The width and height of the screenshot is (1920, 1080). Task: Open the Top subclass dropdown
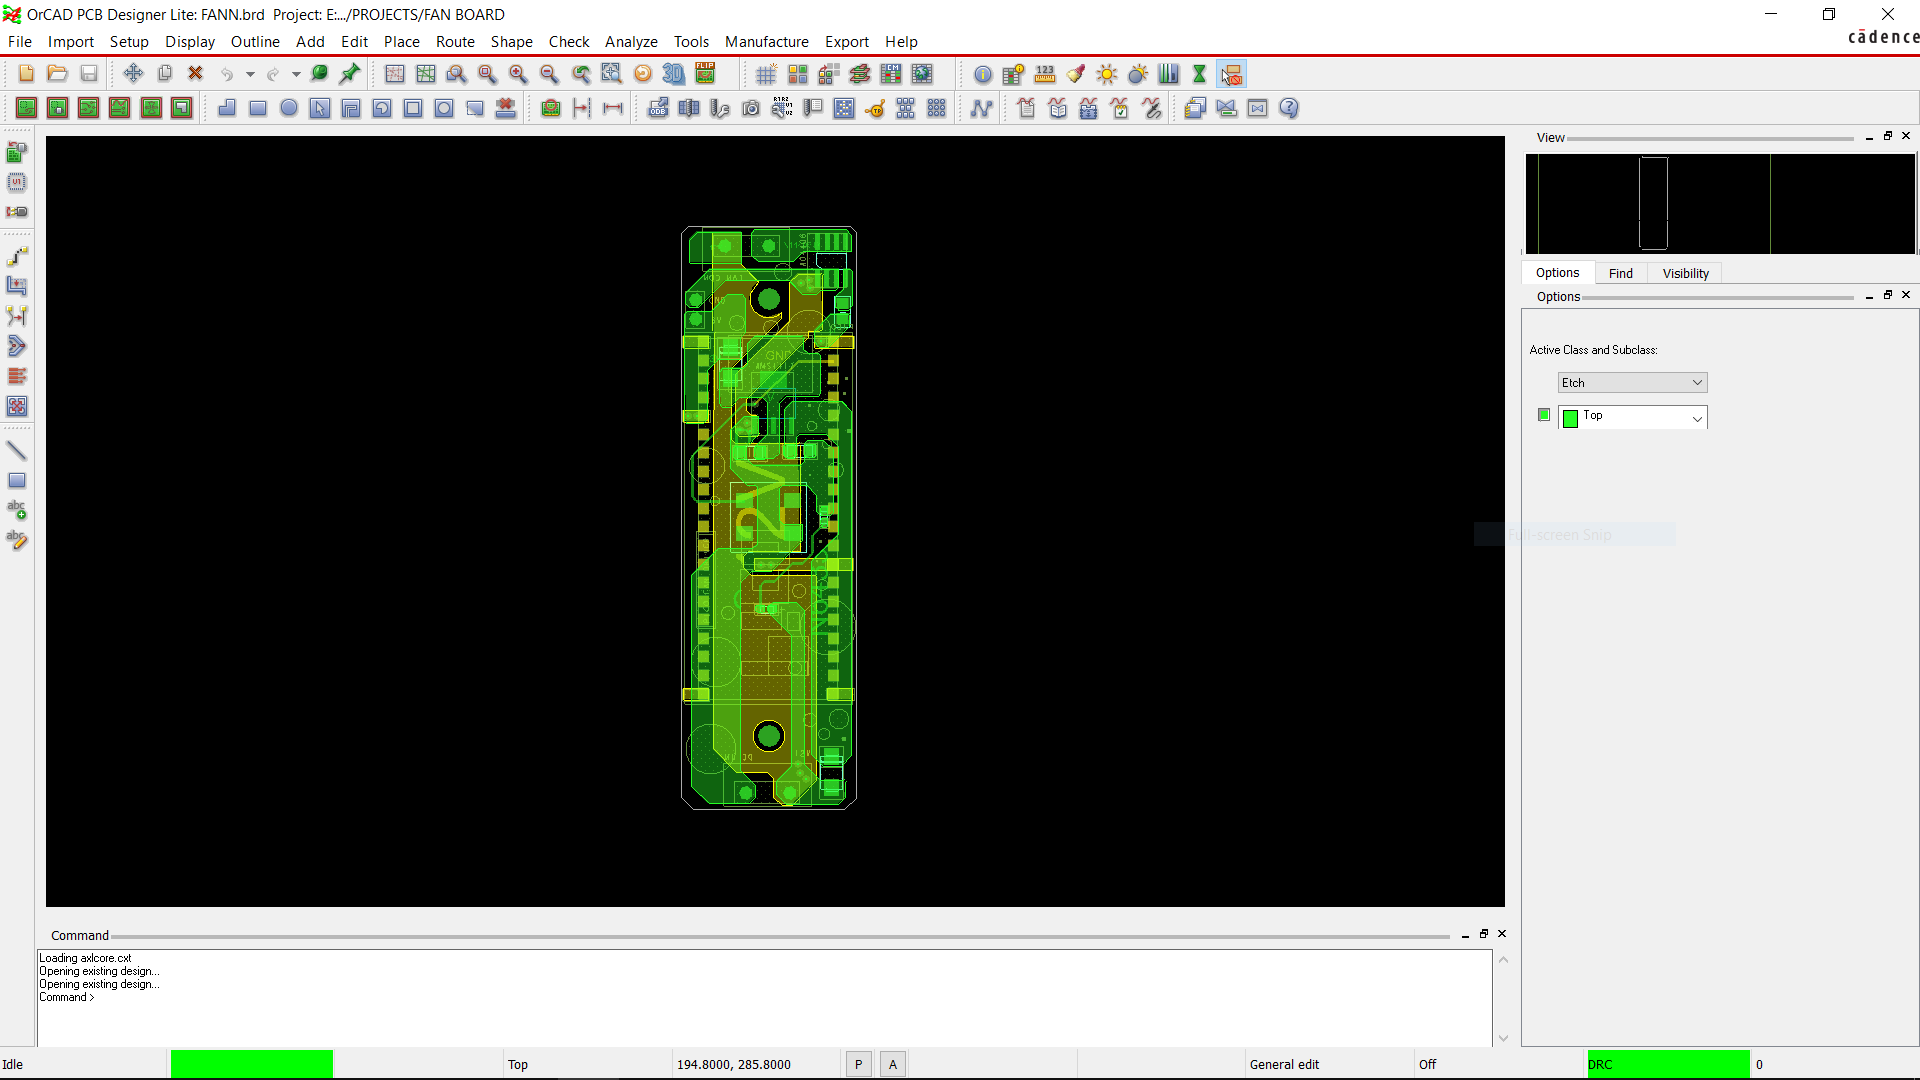1632,417
